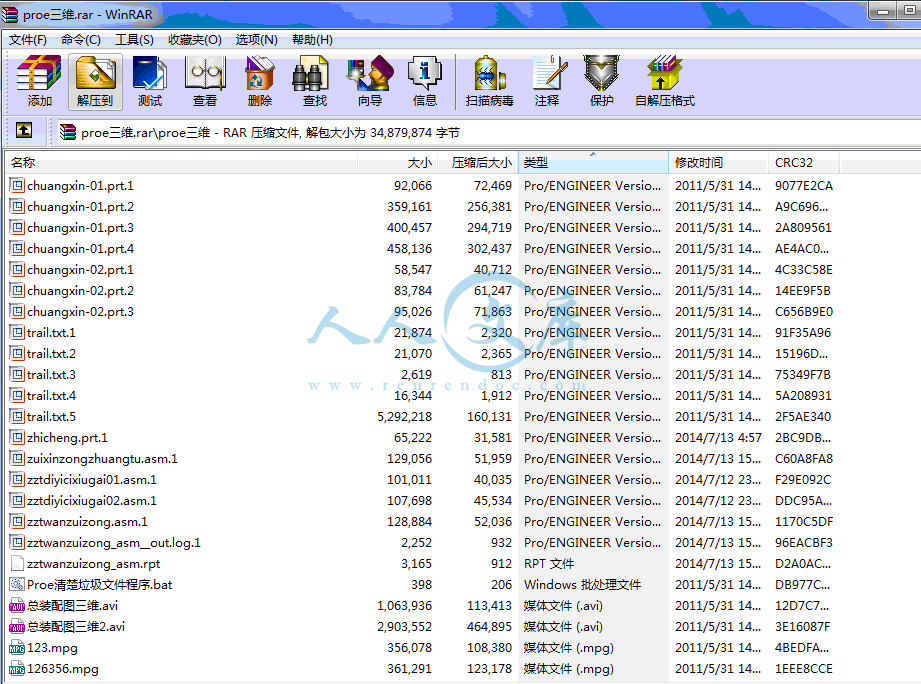Select the trail.txt.1 file icon
921x684 pixels.
point(17,332)
